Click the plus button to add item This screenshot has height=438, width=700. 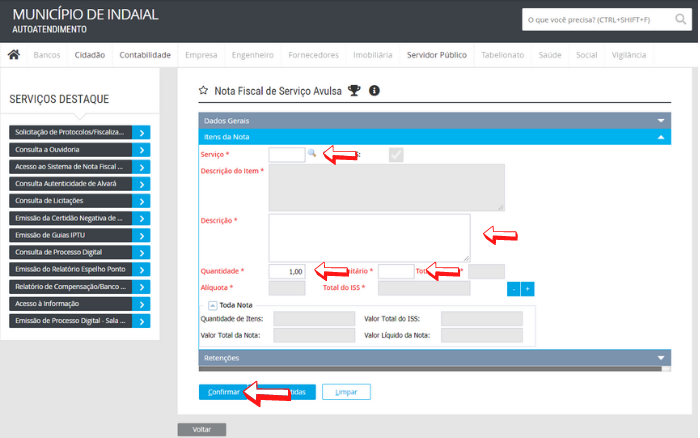click(x=527, y=288)
